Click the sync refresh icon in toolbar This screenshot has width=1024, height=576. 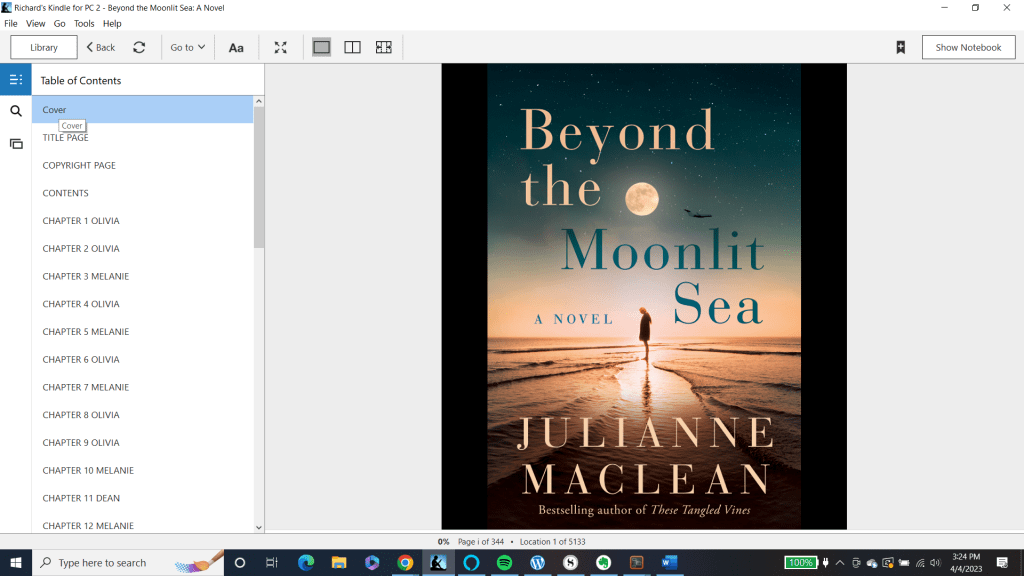(x=139, y=47)
